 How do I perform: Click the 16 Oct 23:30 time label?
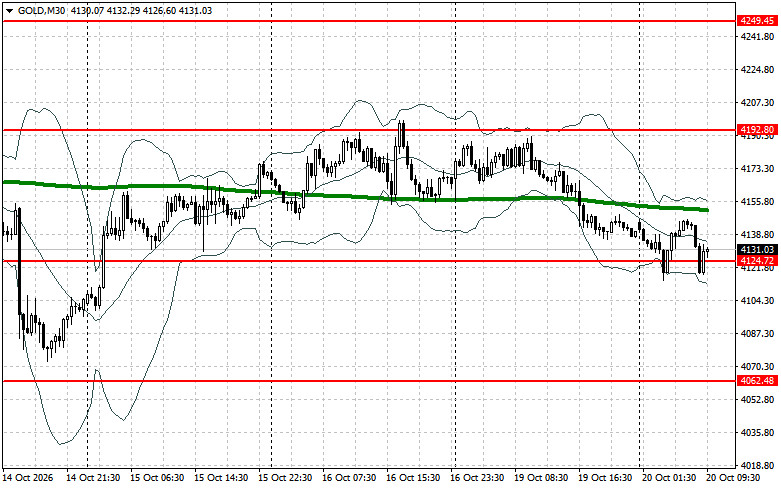coord(477,478)
